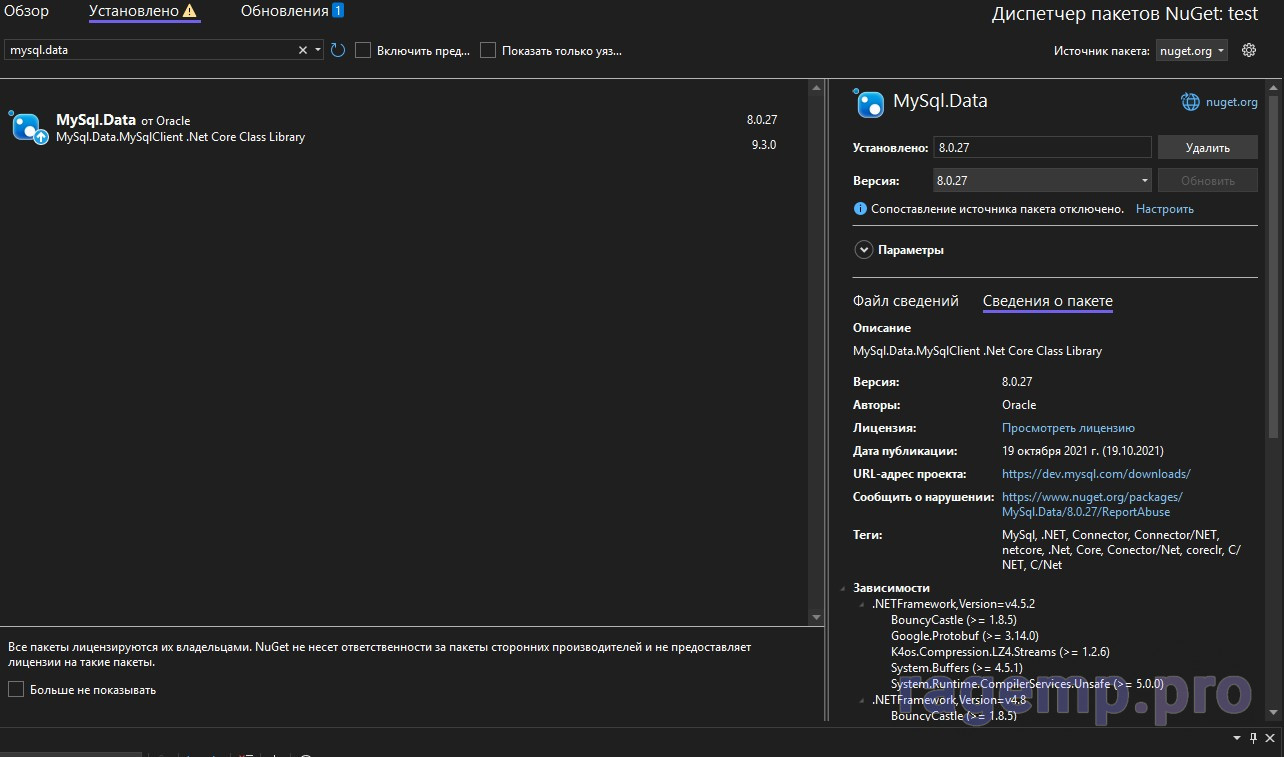Click the Удалить button
The height and width of the screenshot is (757, 1284).
pyautogui.click(x=1208, y=147)
